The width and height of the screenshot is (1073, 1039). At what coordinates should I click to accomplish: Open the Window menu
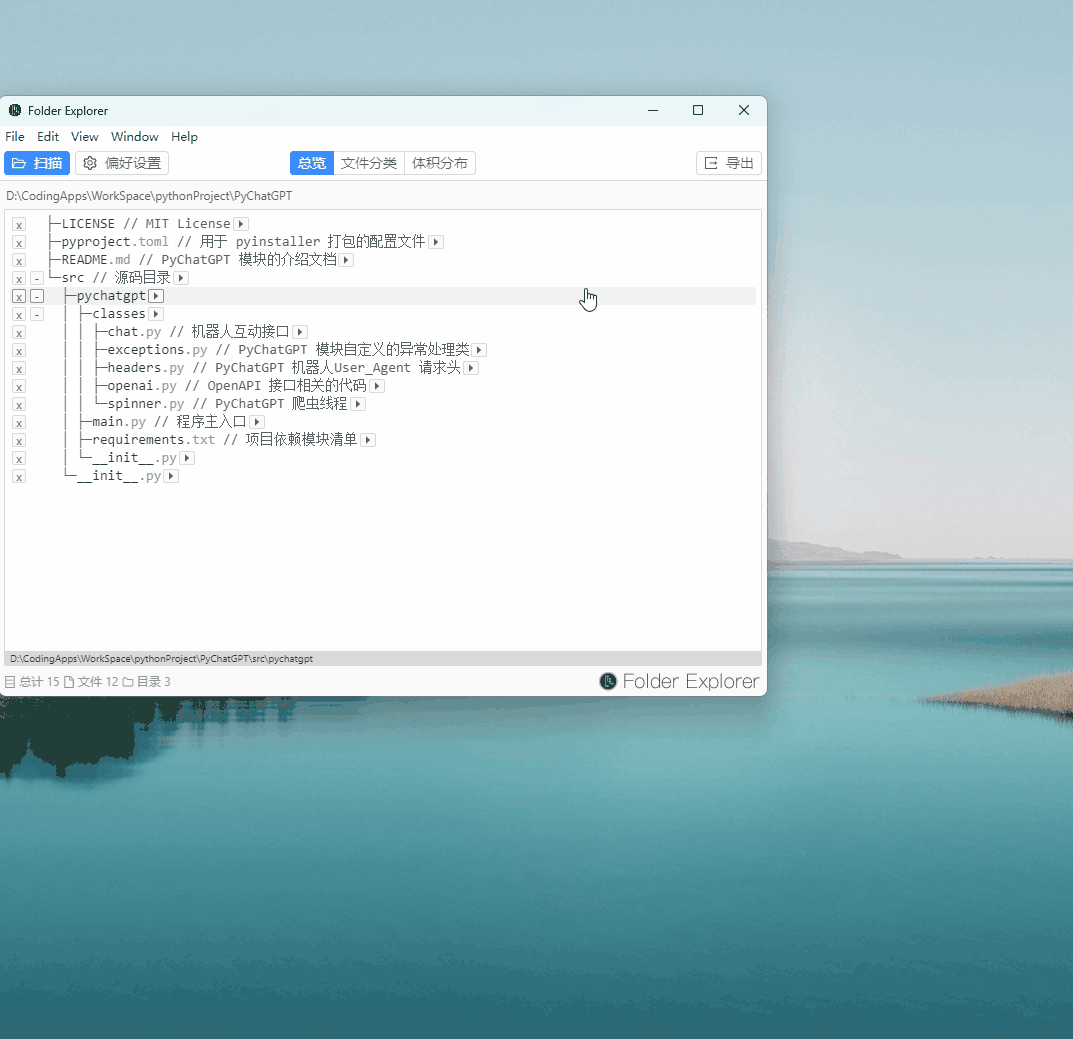click(135, 137)
